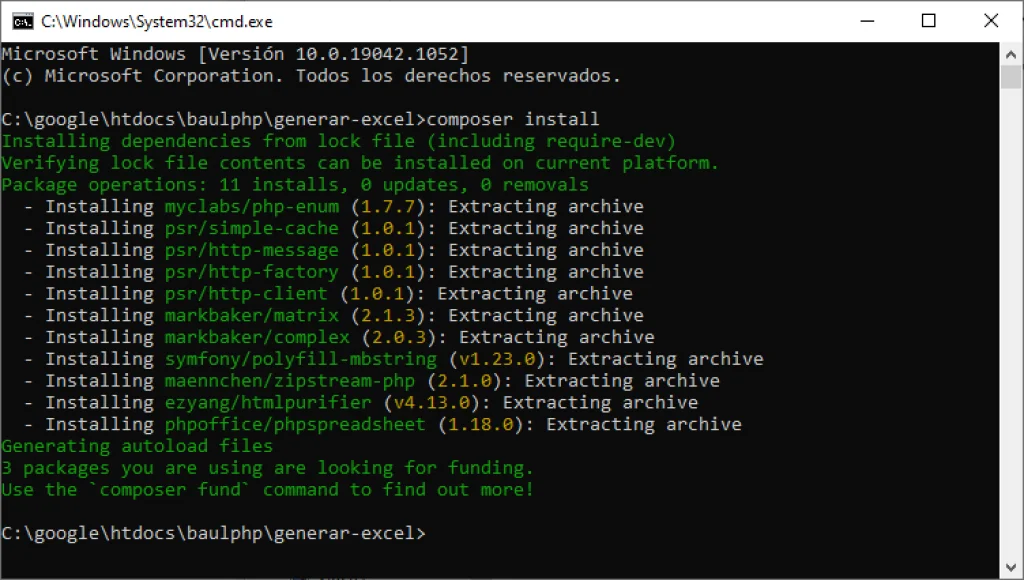Open the cmd.exe system menu icon
1024x580 pixels.
tap(23, 22)
